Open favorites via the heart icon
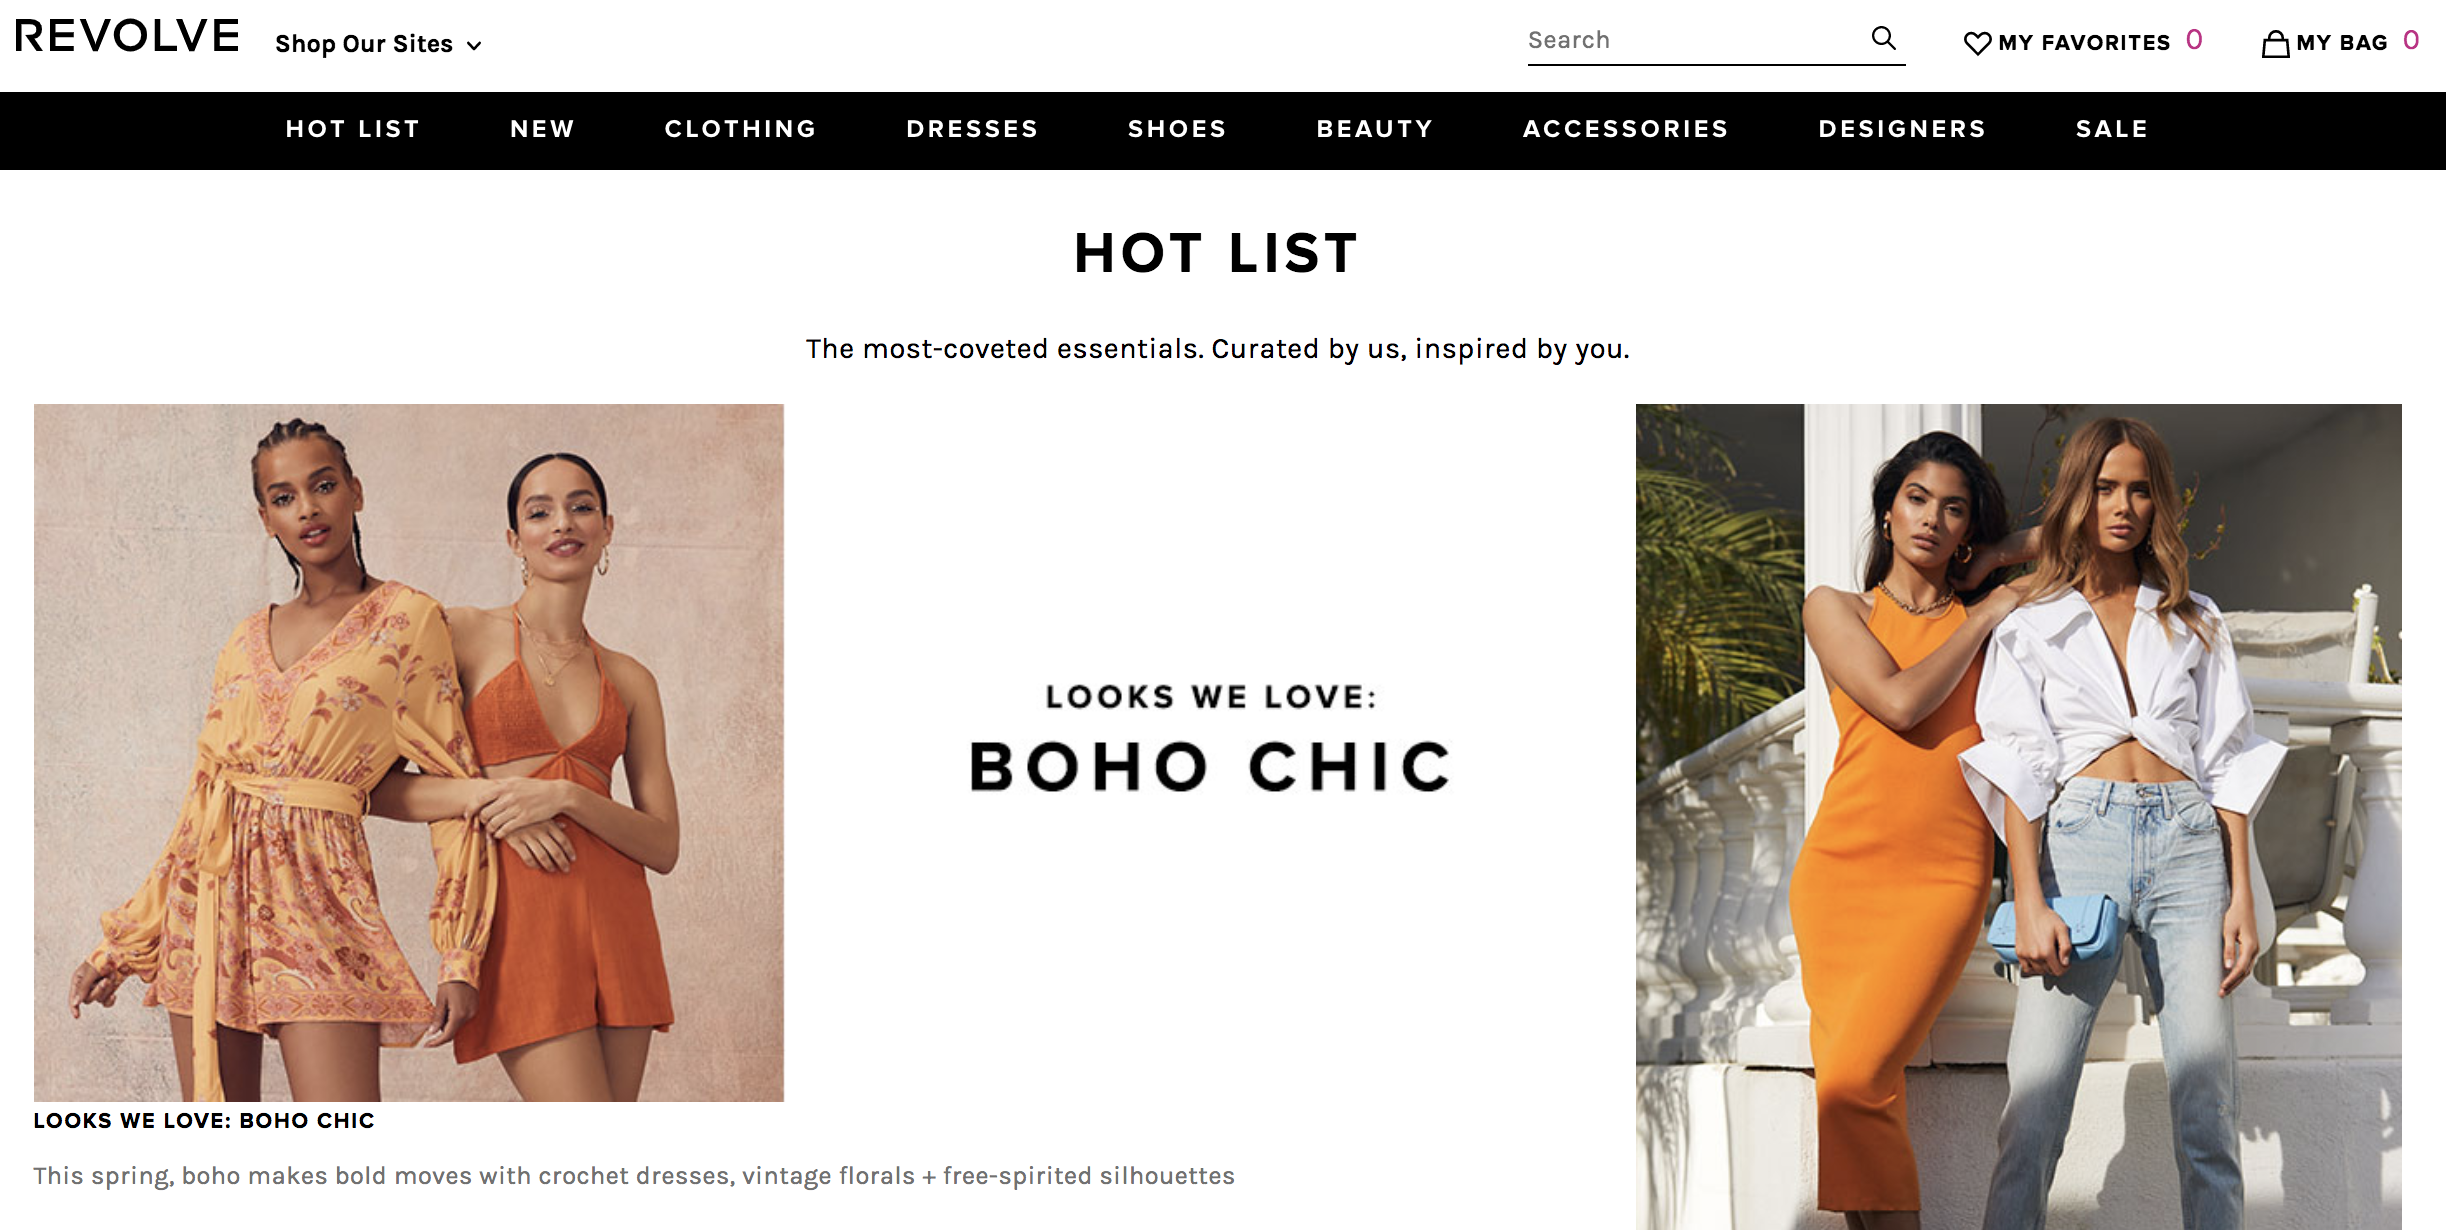Screen dimensions: 2446x1230 click(x=1977, y=43)
